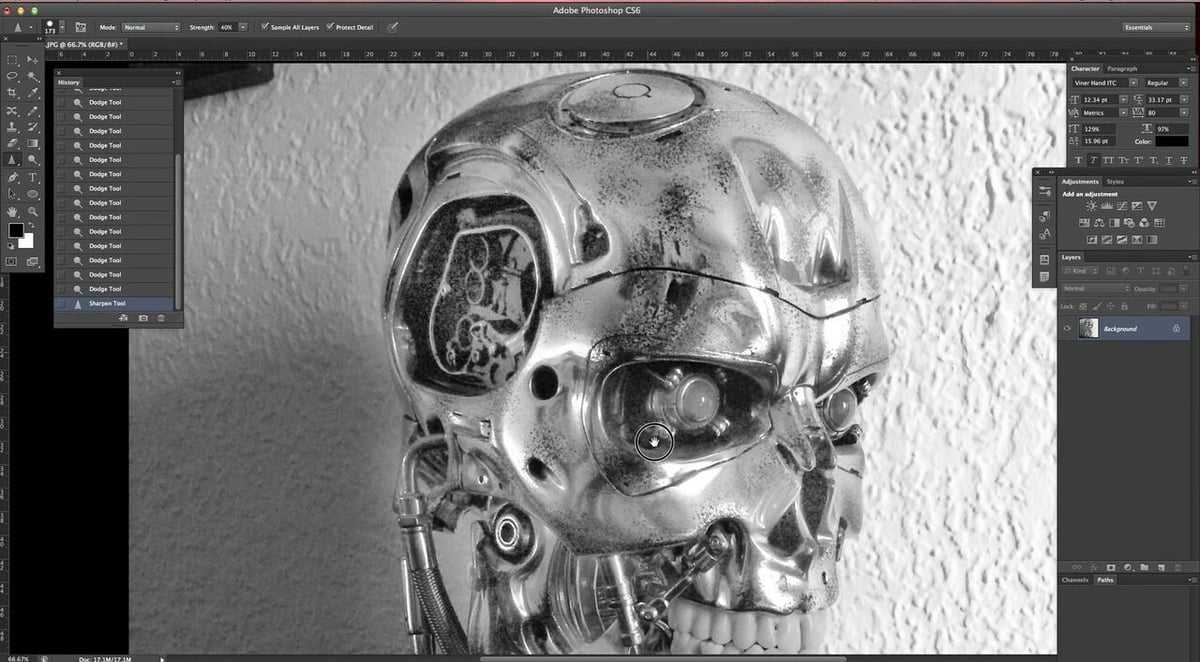Viewport: 1200px width, 662px height.
Task: Select the Sharpen Tool history state
Action: click(x=115, y=303)
